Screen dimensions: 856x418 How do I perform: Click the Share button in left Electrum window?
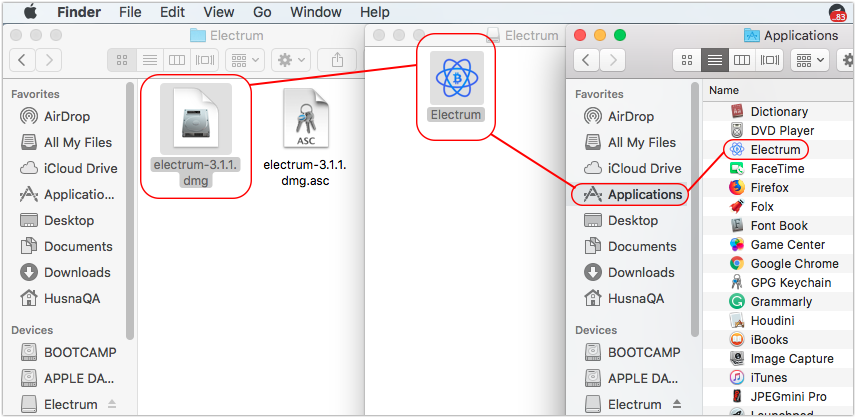point(337,59)
